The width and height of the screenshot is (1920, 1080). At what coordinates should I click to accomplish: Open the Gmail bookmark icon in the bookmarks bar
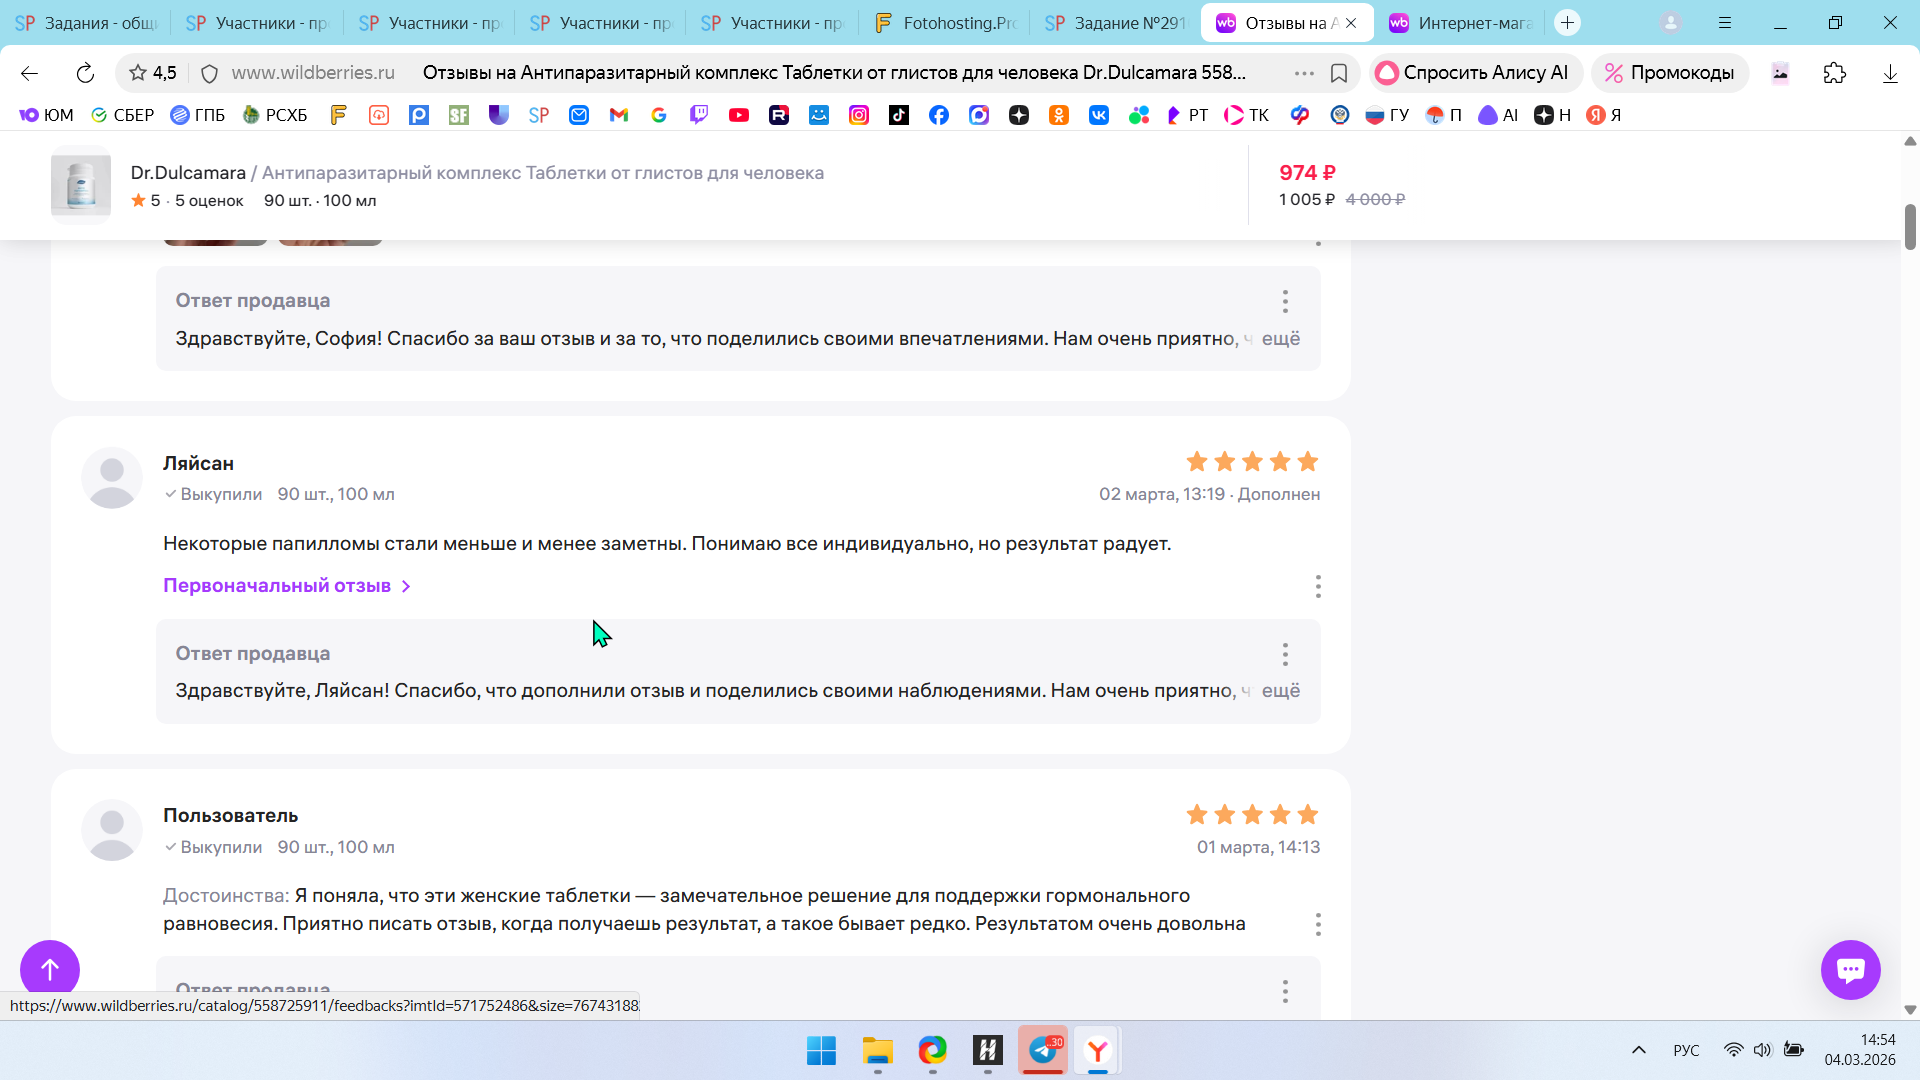[619, 115]
